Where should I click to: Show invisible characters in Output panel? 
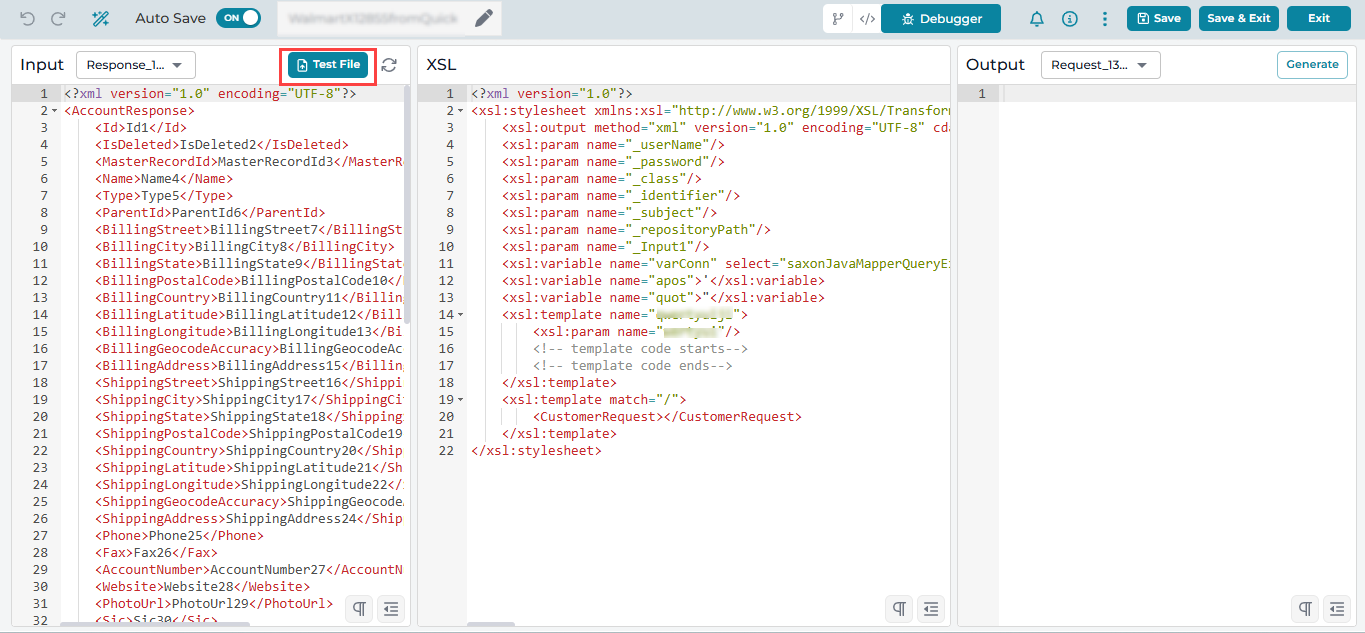tap(1305, 608)
